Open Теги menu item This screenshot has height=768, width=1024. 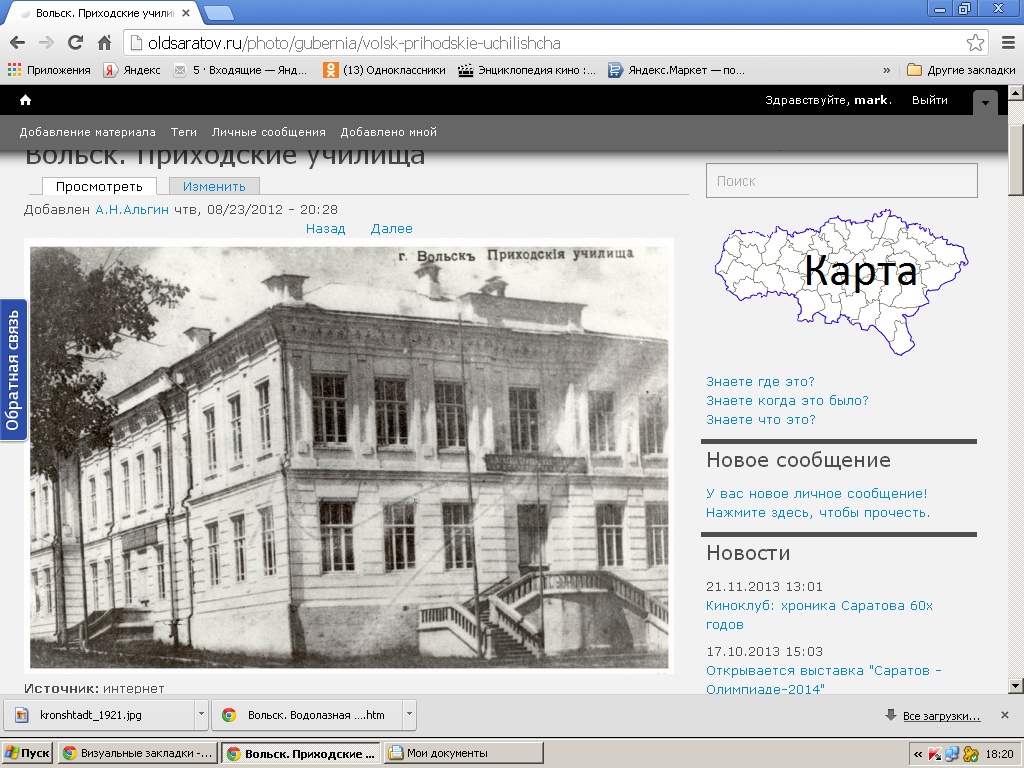click(183, 132)
